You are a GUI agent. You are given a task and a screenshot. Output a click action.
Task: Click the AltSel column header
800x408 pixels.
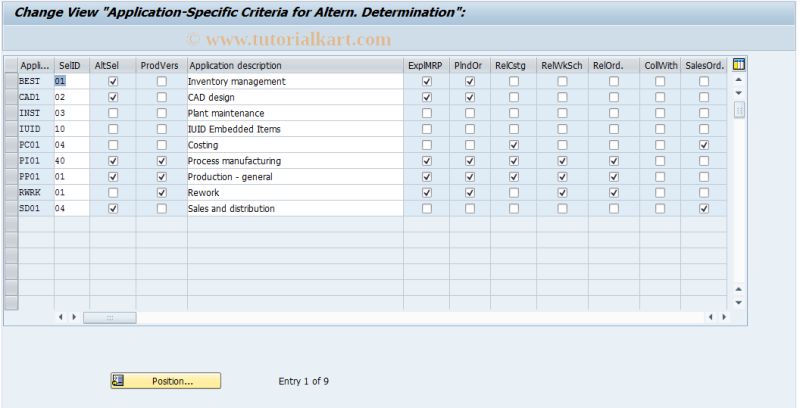pos(113,65)
